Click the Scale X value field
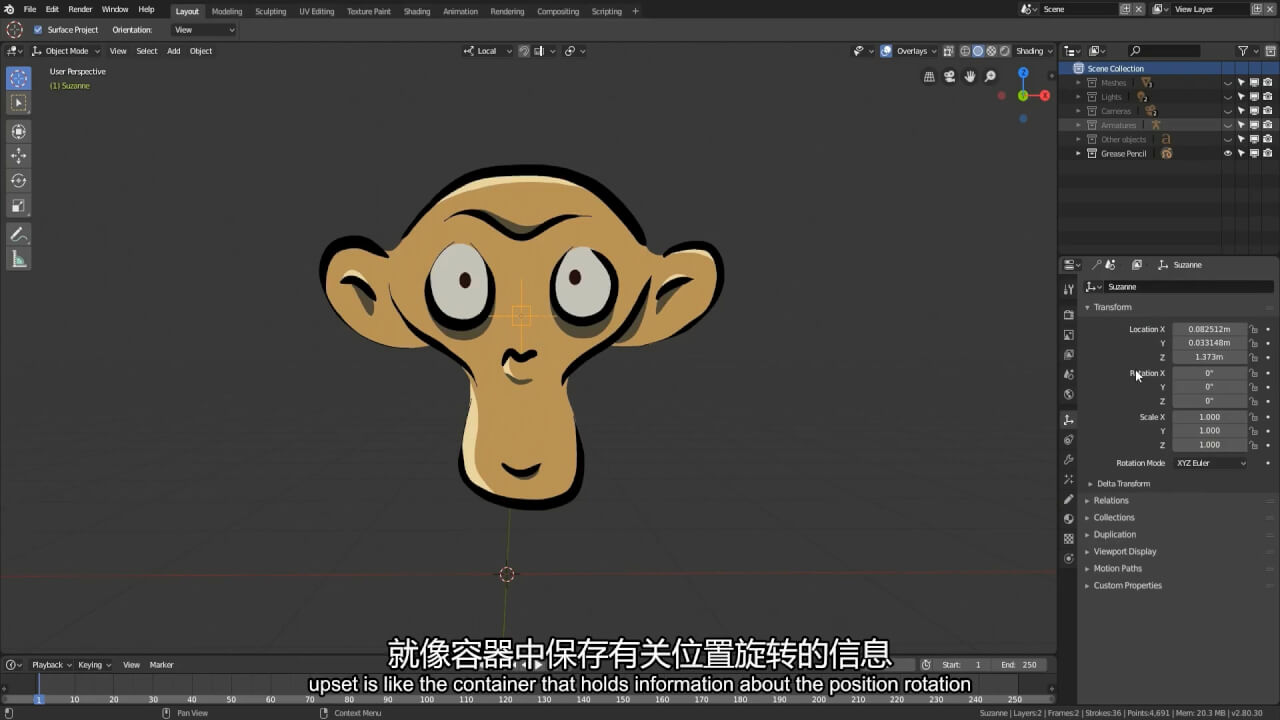 [1210, 417]
